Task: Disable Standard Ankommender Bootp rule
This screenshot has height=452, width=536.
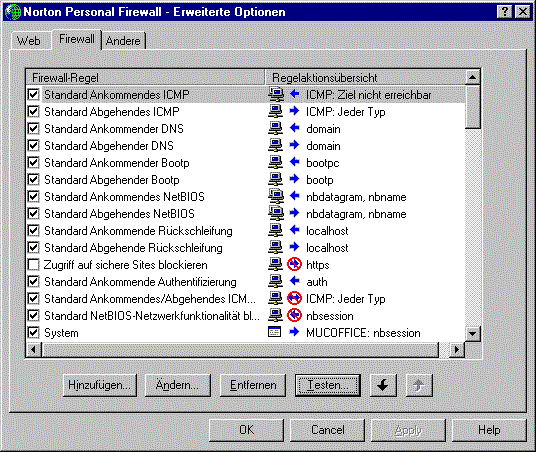Action: [34, 162]
